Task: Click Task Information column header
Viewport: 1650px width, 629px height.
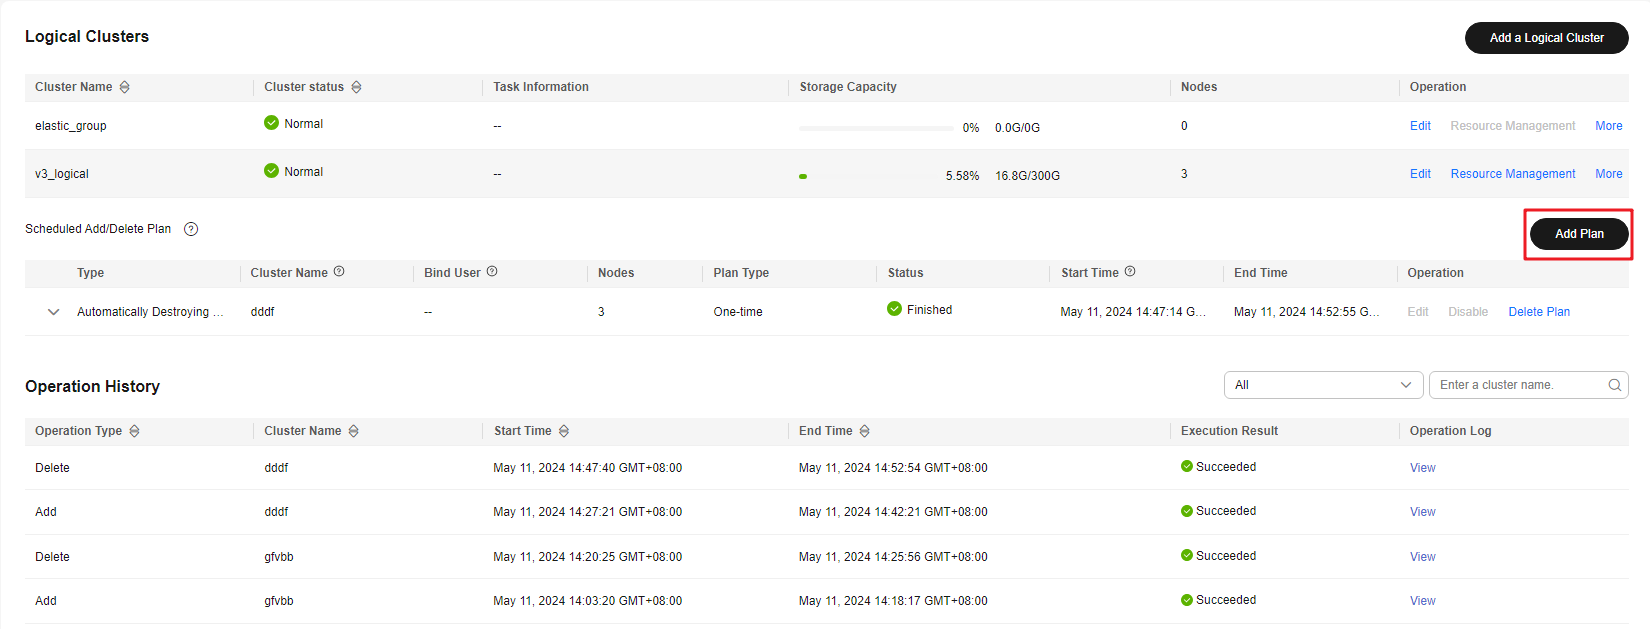Action: coord(541,87)
